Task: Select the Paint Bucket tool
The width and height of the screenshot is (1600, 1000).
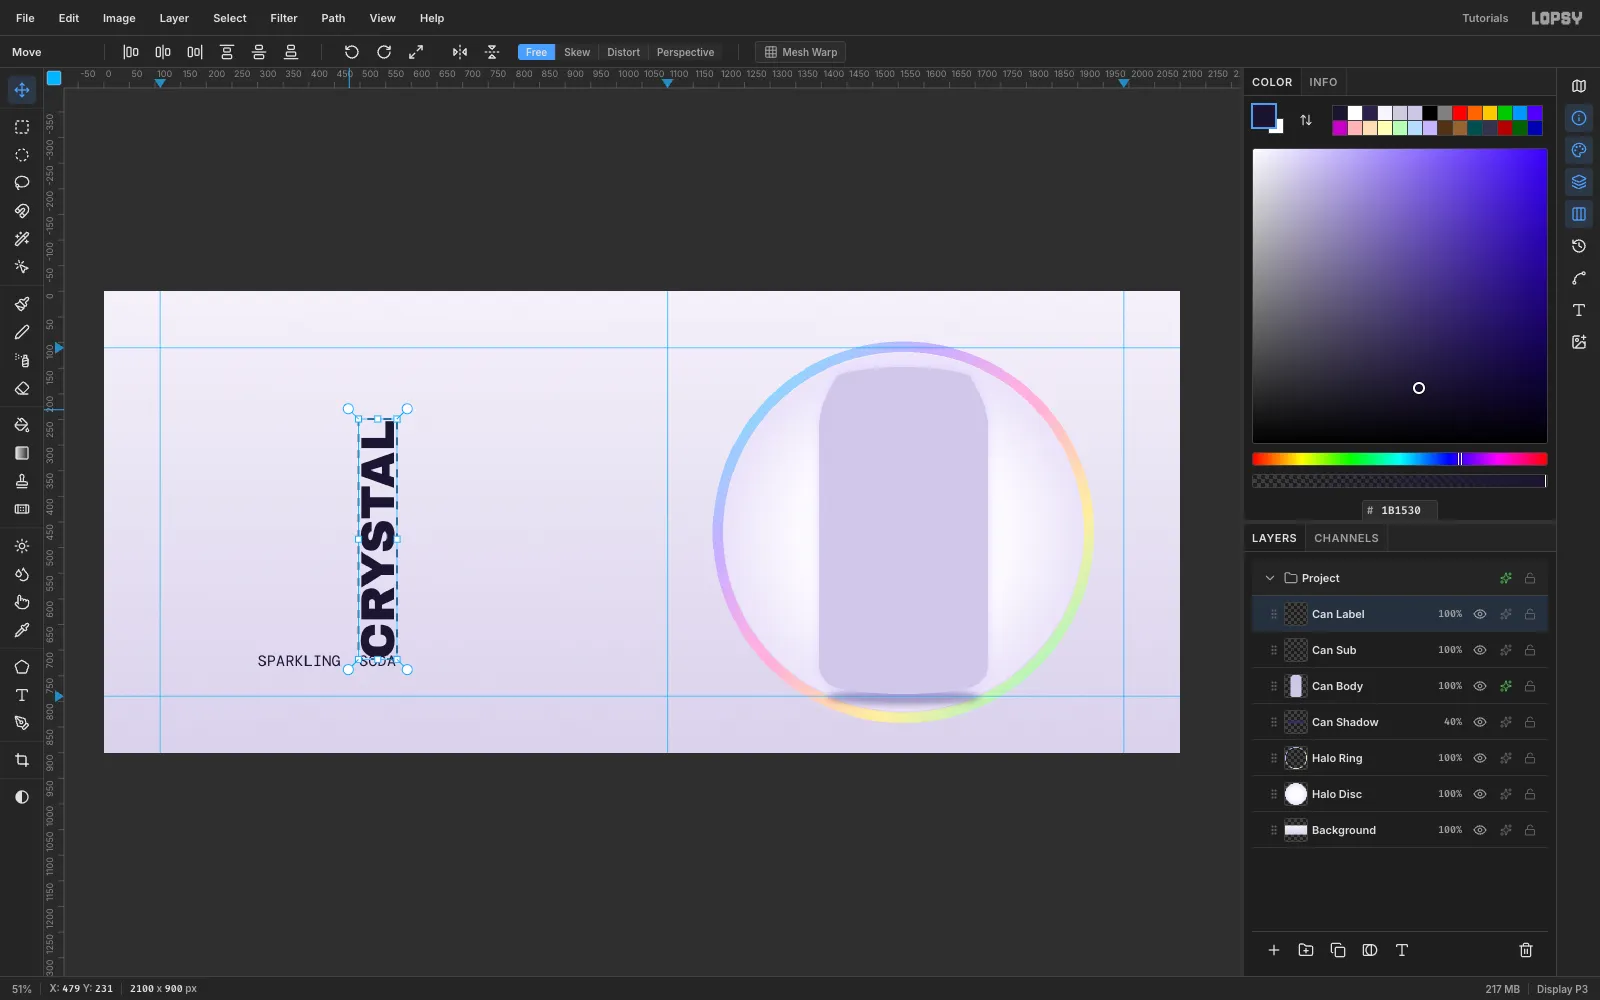Action: [x=22, y=425]
